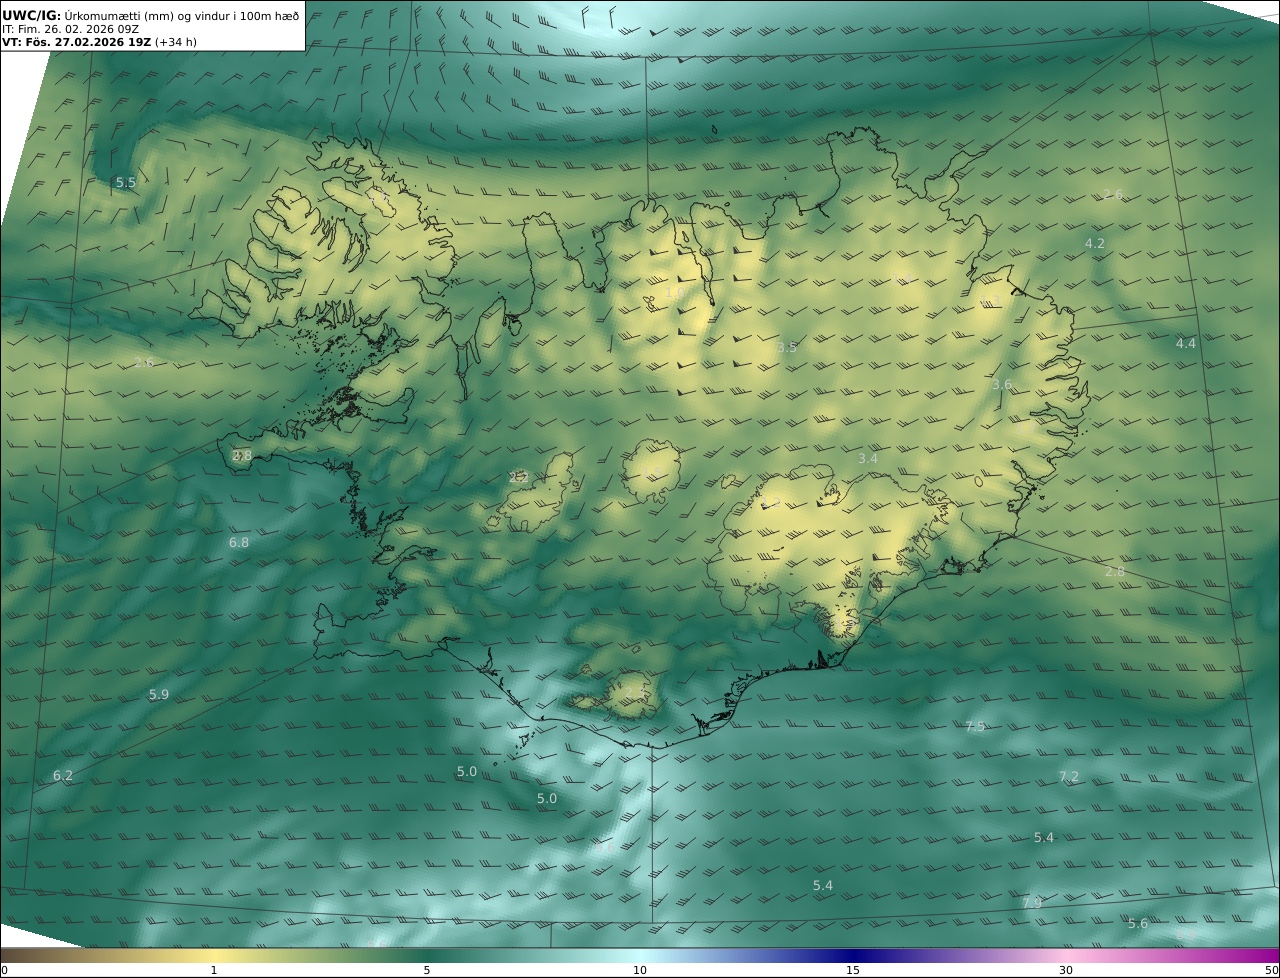This screenshot has width=1280, height=978.
Task: Click the 3.5 value label on the map
Action: [787, 347]
